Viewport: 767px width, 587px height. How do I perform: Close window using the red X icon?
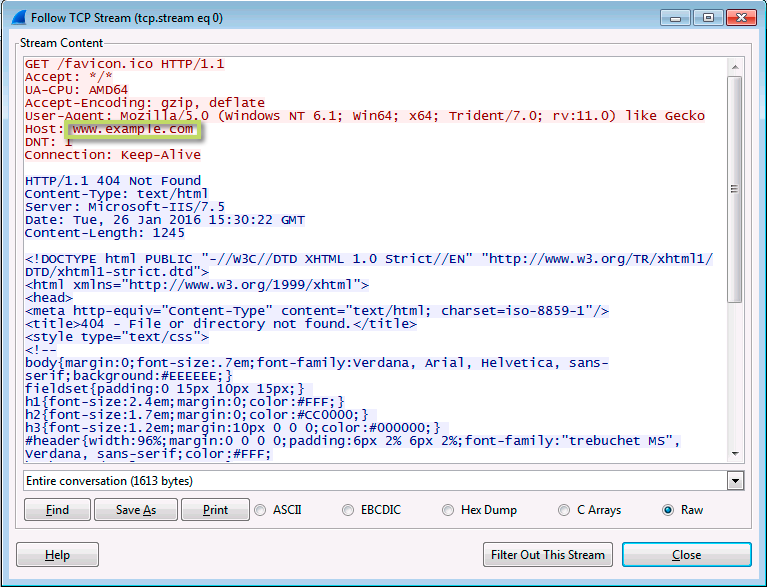click(x=741, y=18)
